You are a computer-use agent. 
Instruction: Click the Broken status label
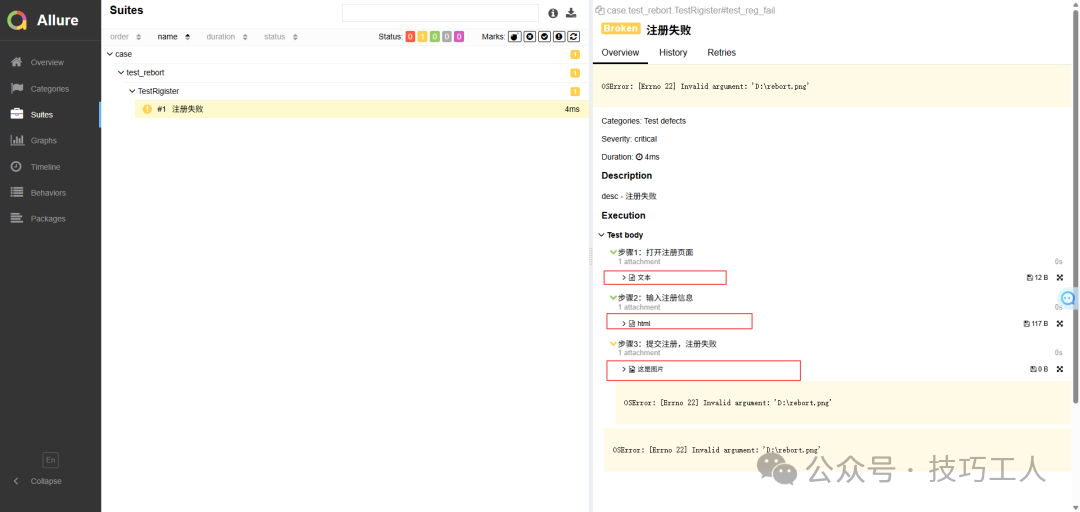pos(620,29)
